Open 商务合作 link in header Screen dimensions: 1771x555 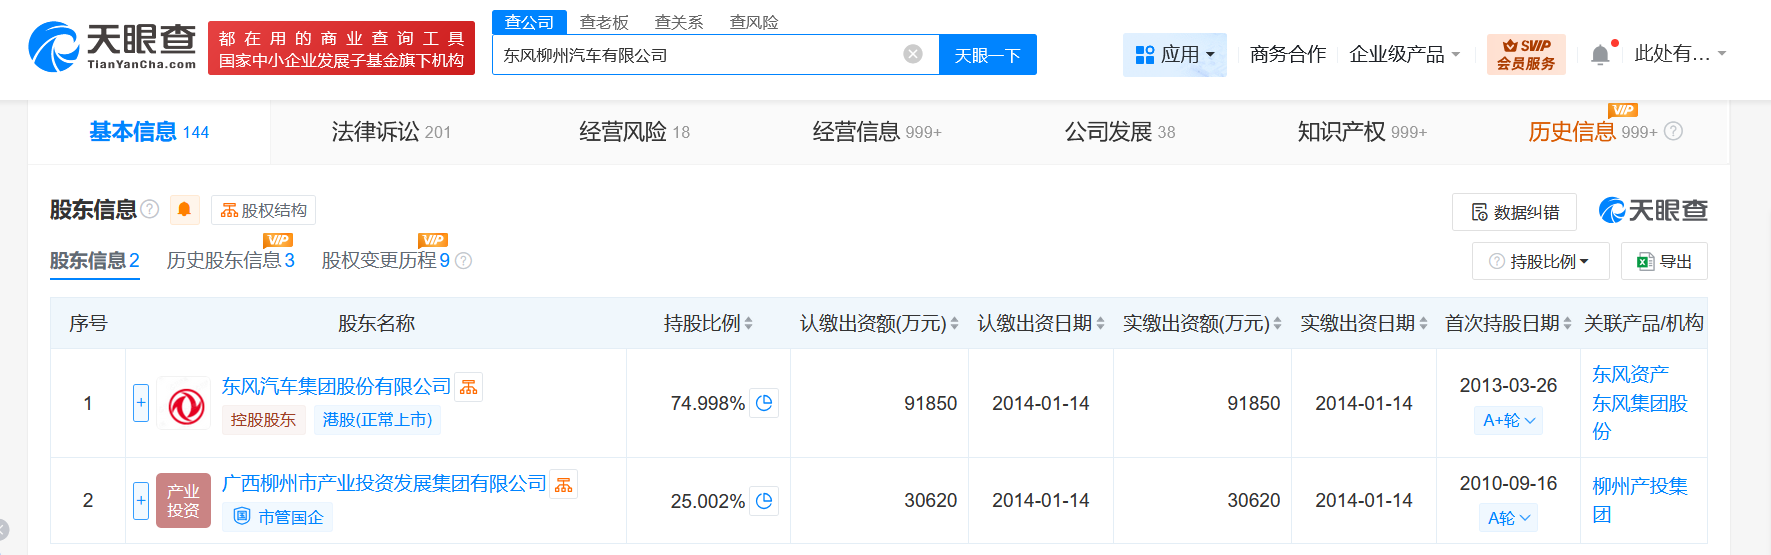pos(1288,54)
